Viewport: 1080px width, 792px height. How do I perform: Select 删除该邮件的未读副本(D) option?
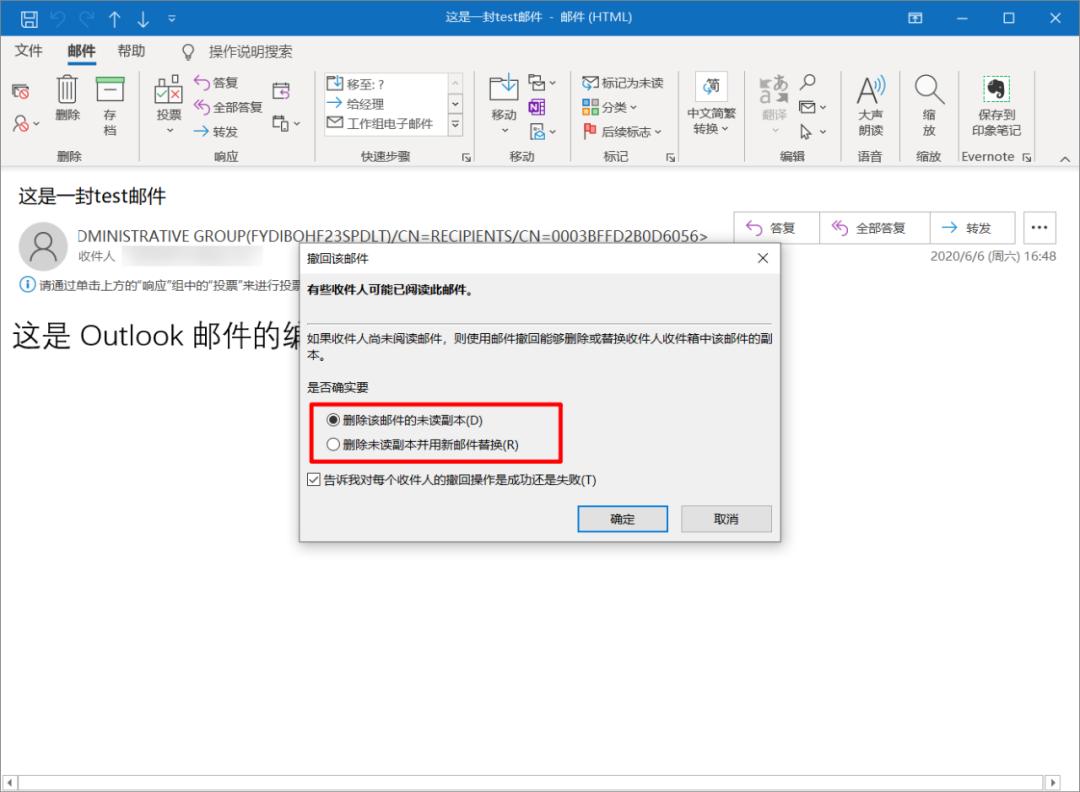(405, 420)
